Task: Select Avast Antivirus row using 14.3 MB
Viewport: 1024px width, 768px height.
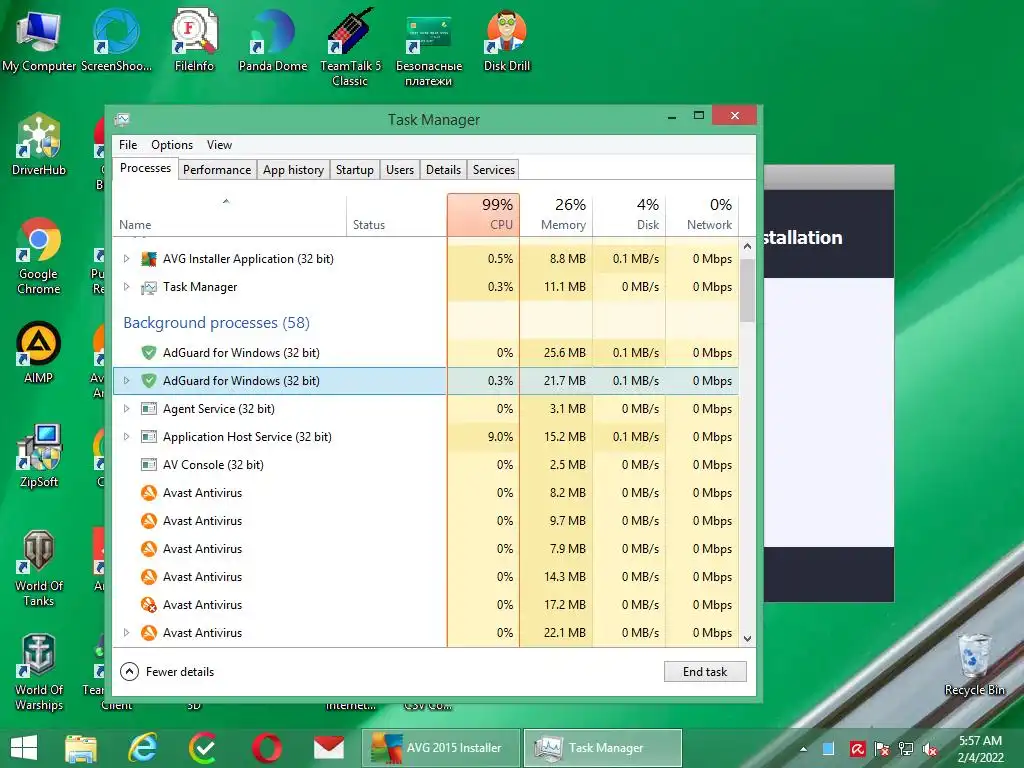Action: (x=426, y=577)
